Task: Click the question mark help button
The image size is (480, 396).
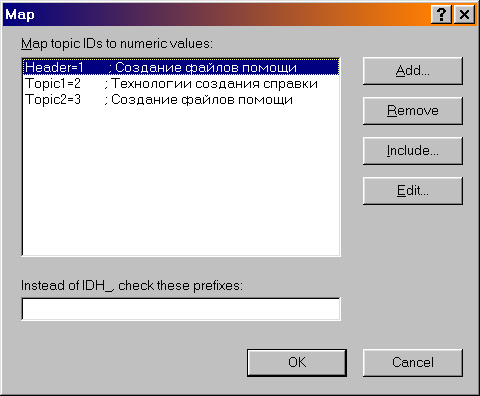Action: tap(441, 15)
